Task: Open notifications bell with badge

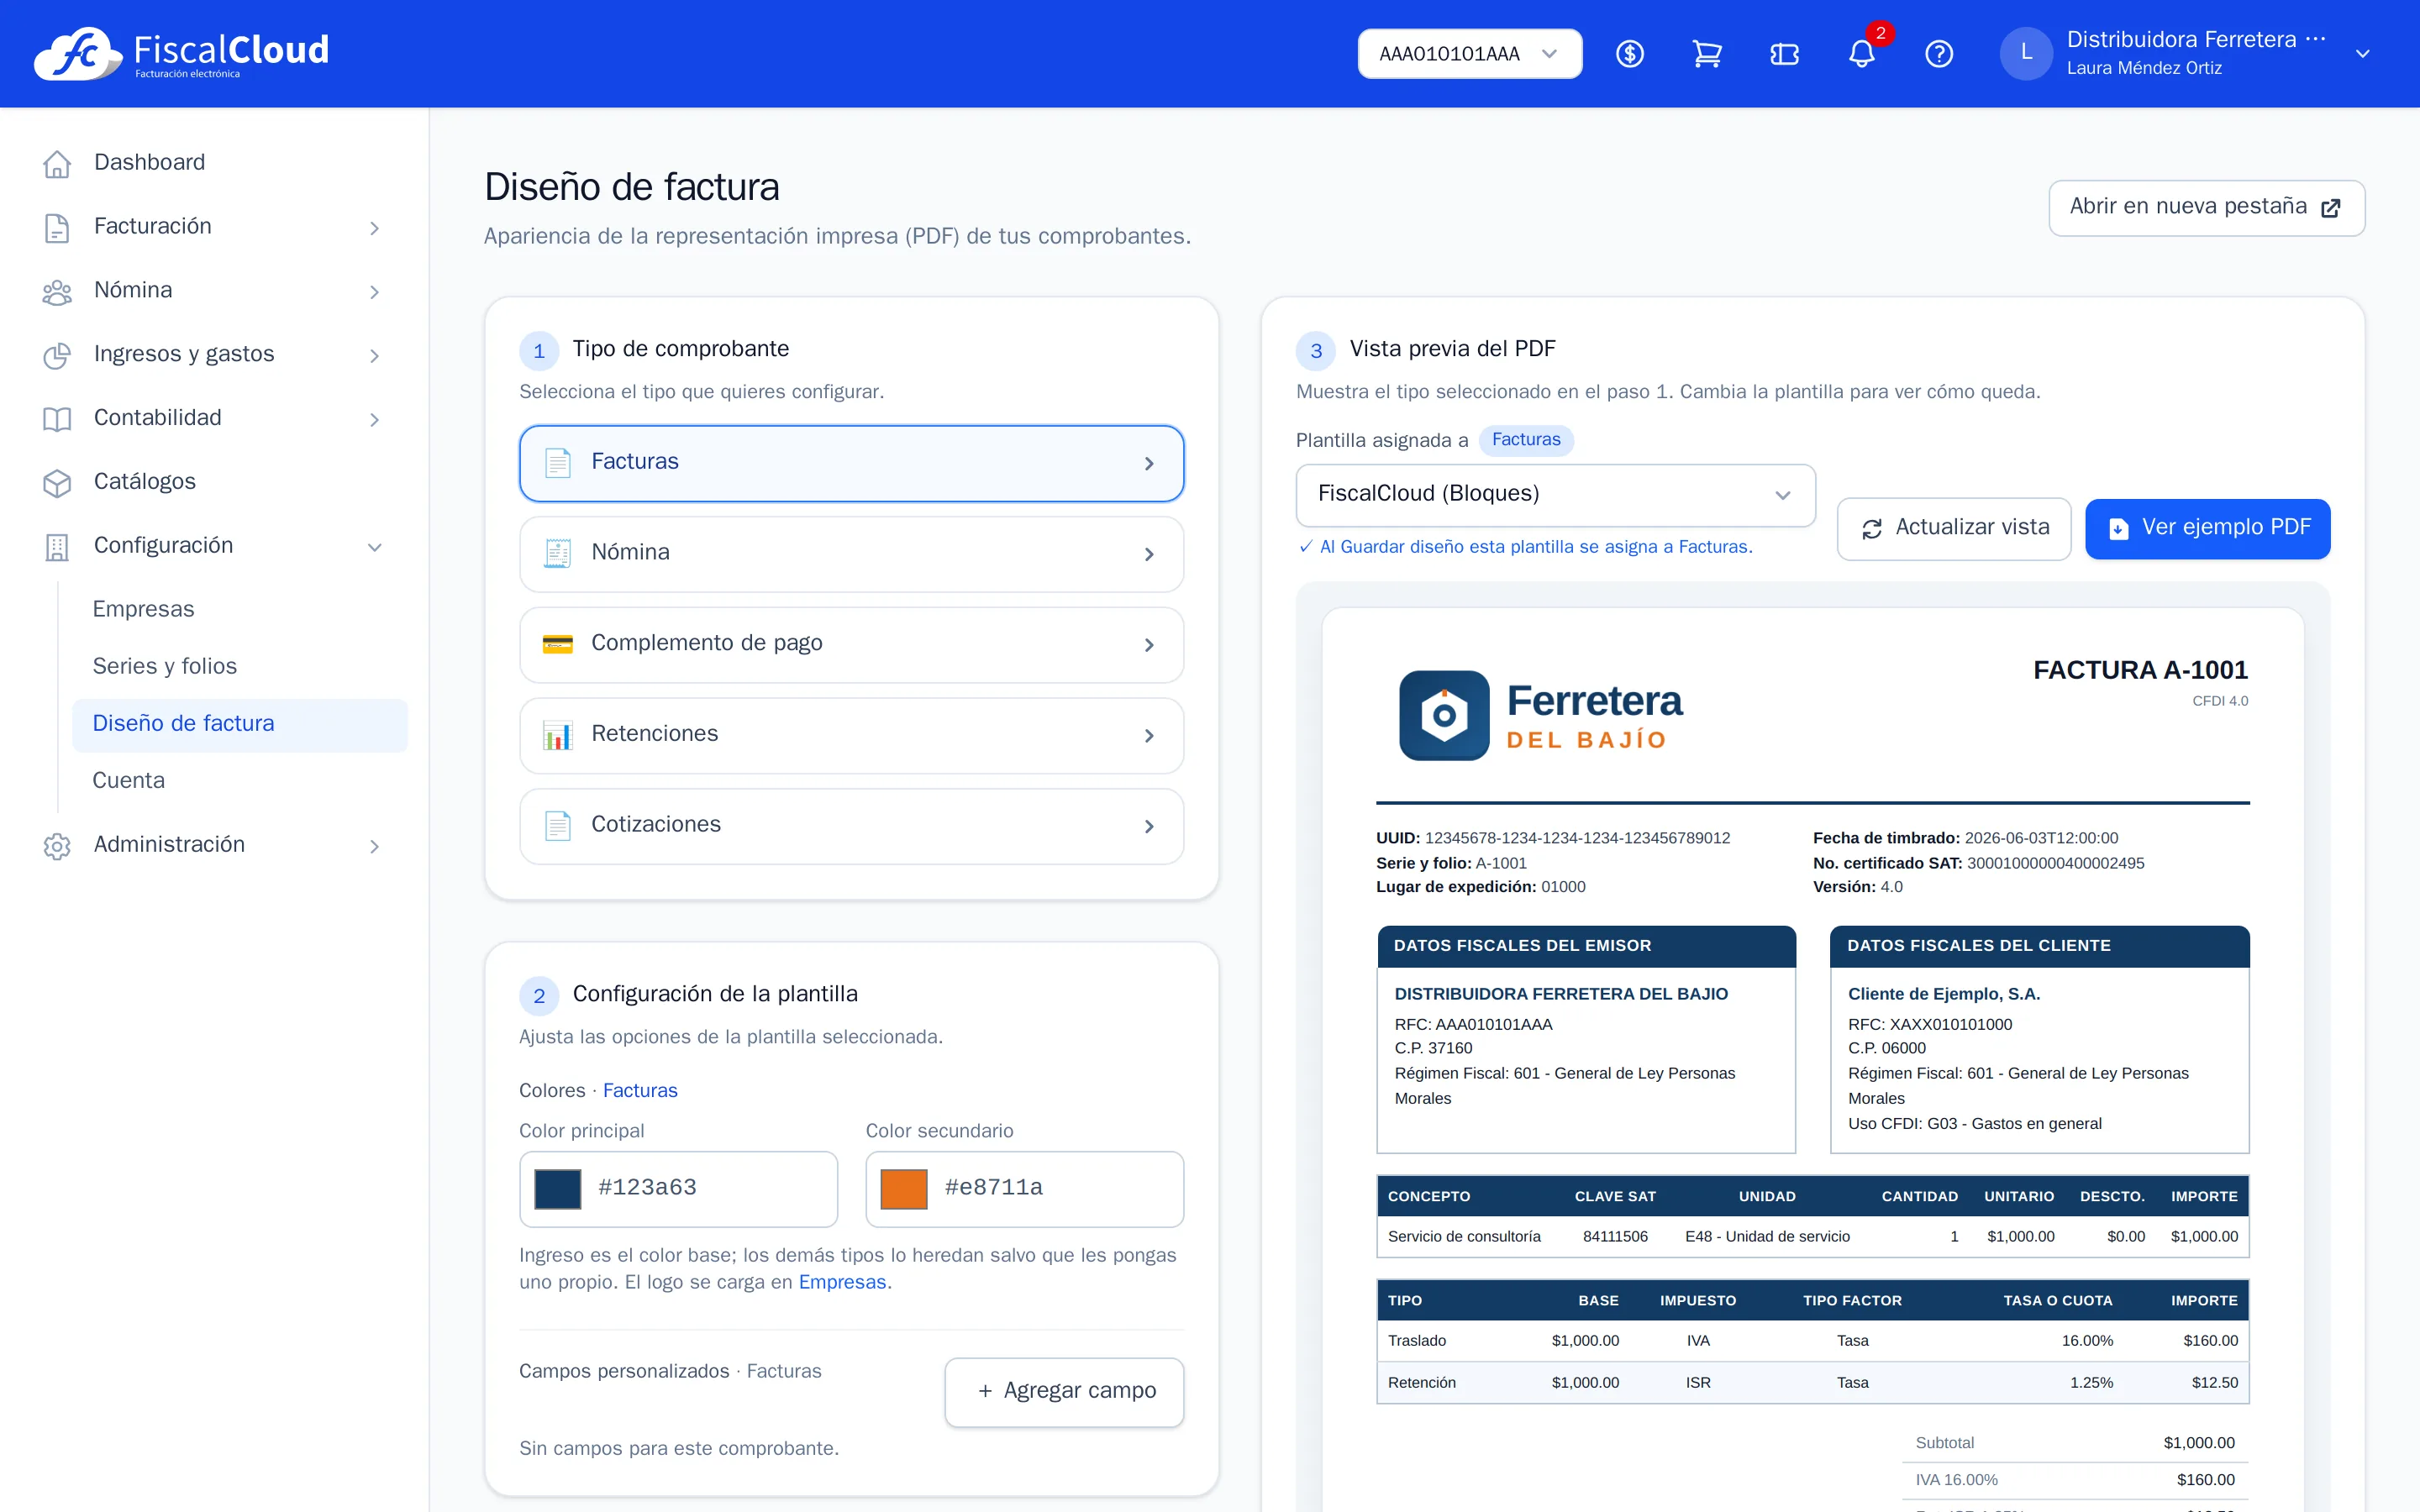Action: 1862,52
